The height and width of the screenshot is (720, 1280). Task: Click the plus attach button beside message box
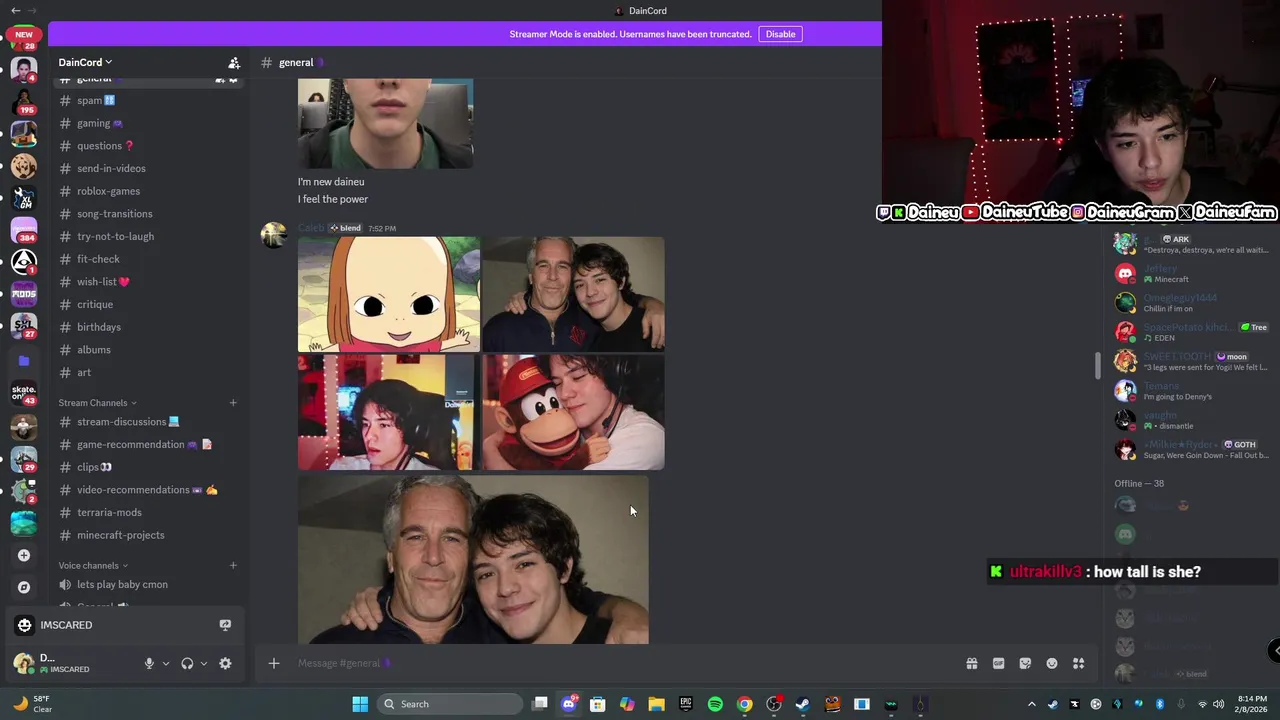coord(273,663)
